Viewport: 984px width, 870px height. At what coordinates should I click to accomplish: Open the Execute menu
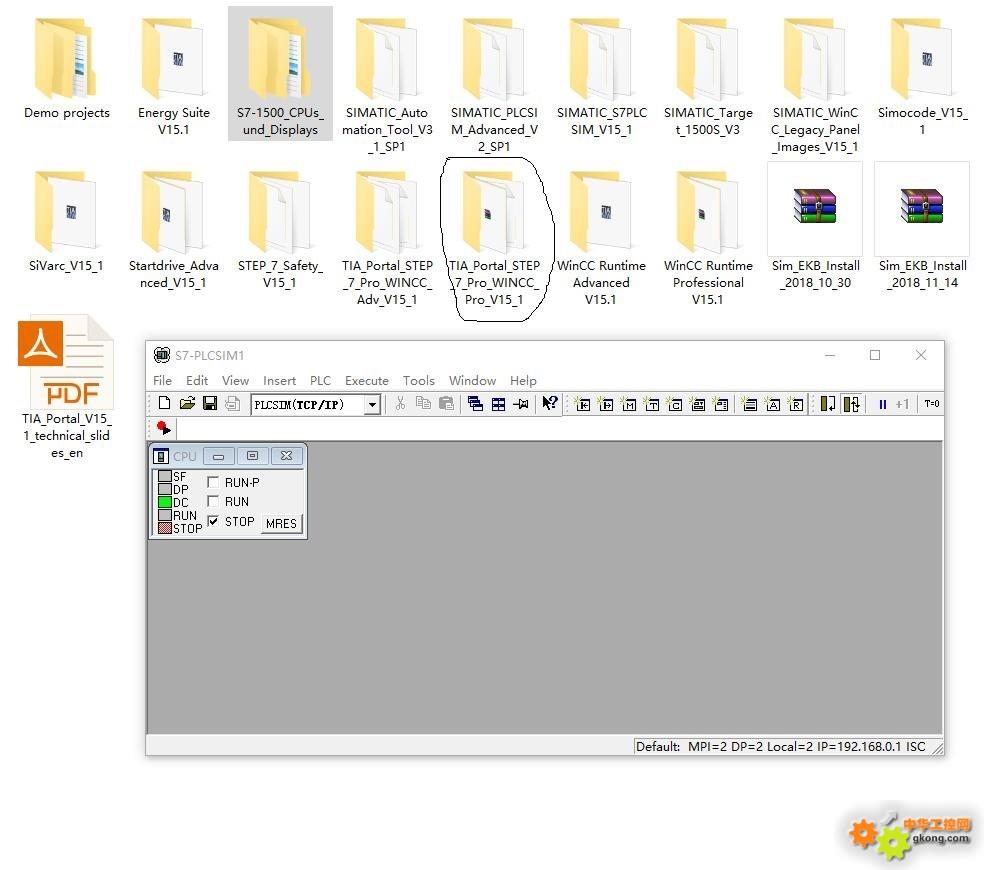(367, 380)
